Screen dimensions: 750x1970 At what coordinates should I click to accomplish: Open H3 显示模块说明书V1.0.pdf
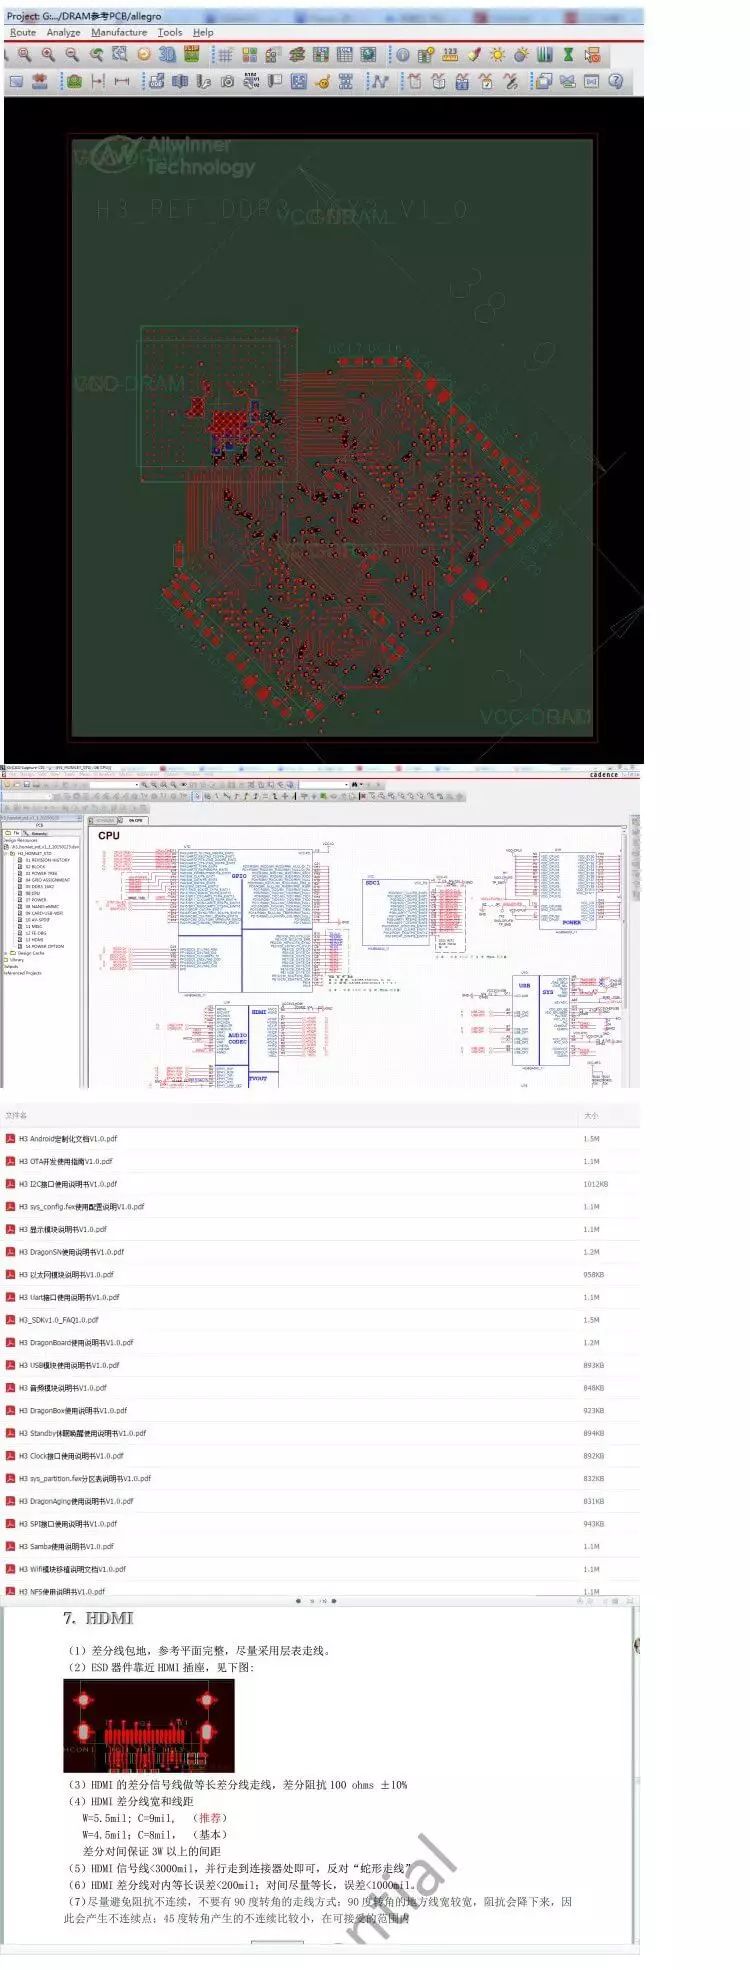pos(63,1229)
